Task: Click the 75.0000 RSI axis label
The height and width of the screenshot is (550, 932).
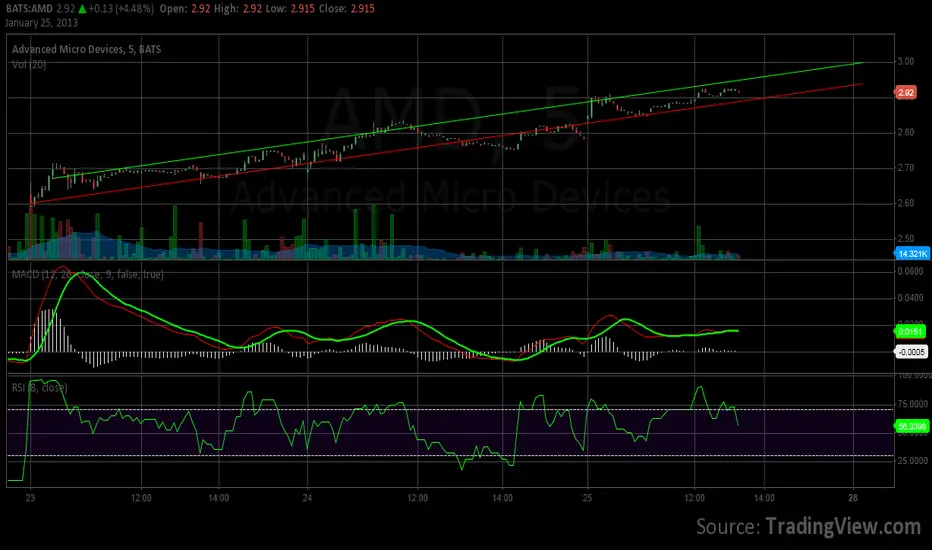Action: (x=912, y=404)
